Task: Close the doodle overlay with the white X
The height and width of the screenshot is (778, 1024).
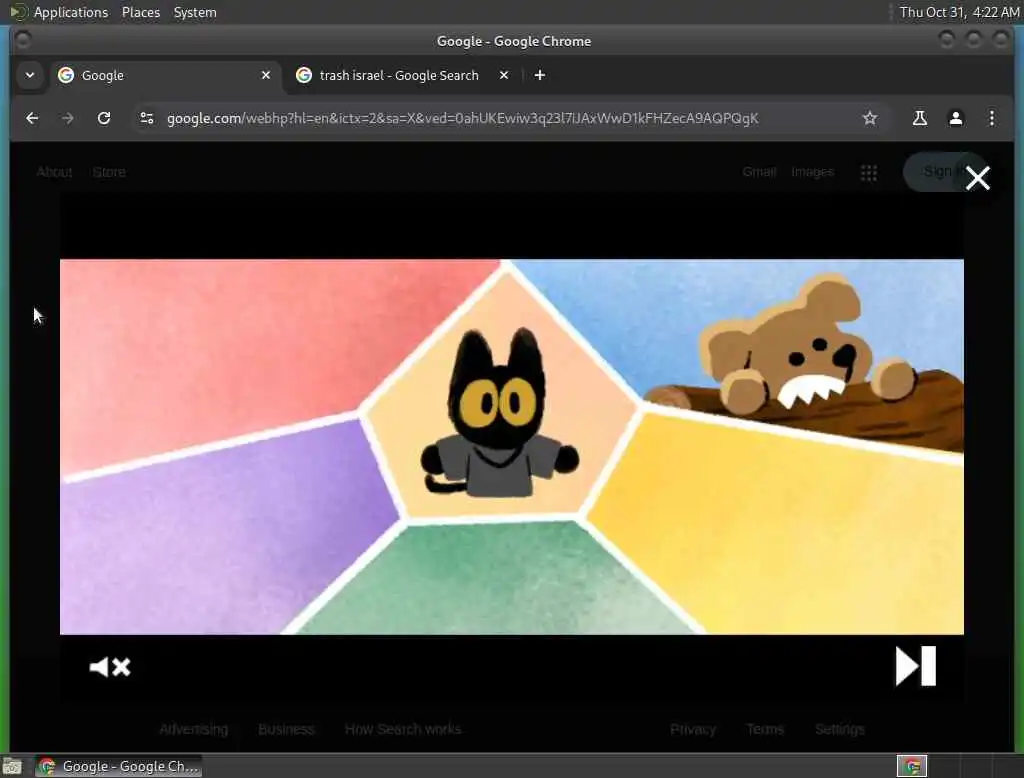Action: tap(978, 178)
